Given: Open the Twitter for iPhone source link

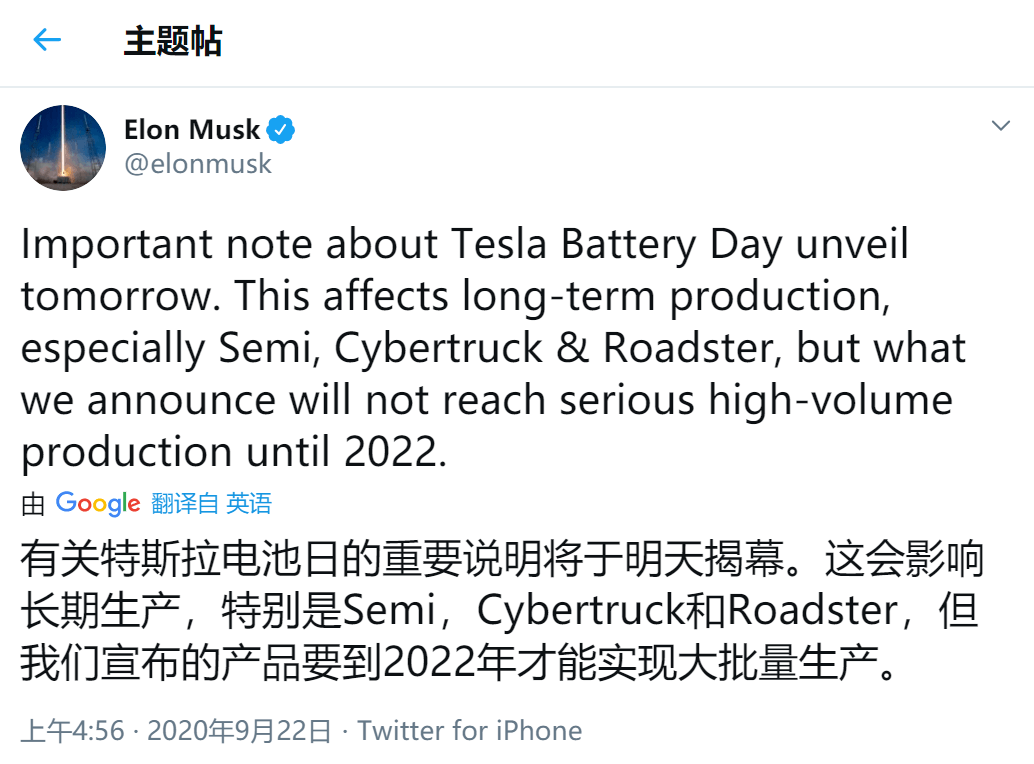Looking at the screenshot, I should click(470, 731).
